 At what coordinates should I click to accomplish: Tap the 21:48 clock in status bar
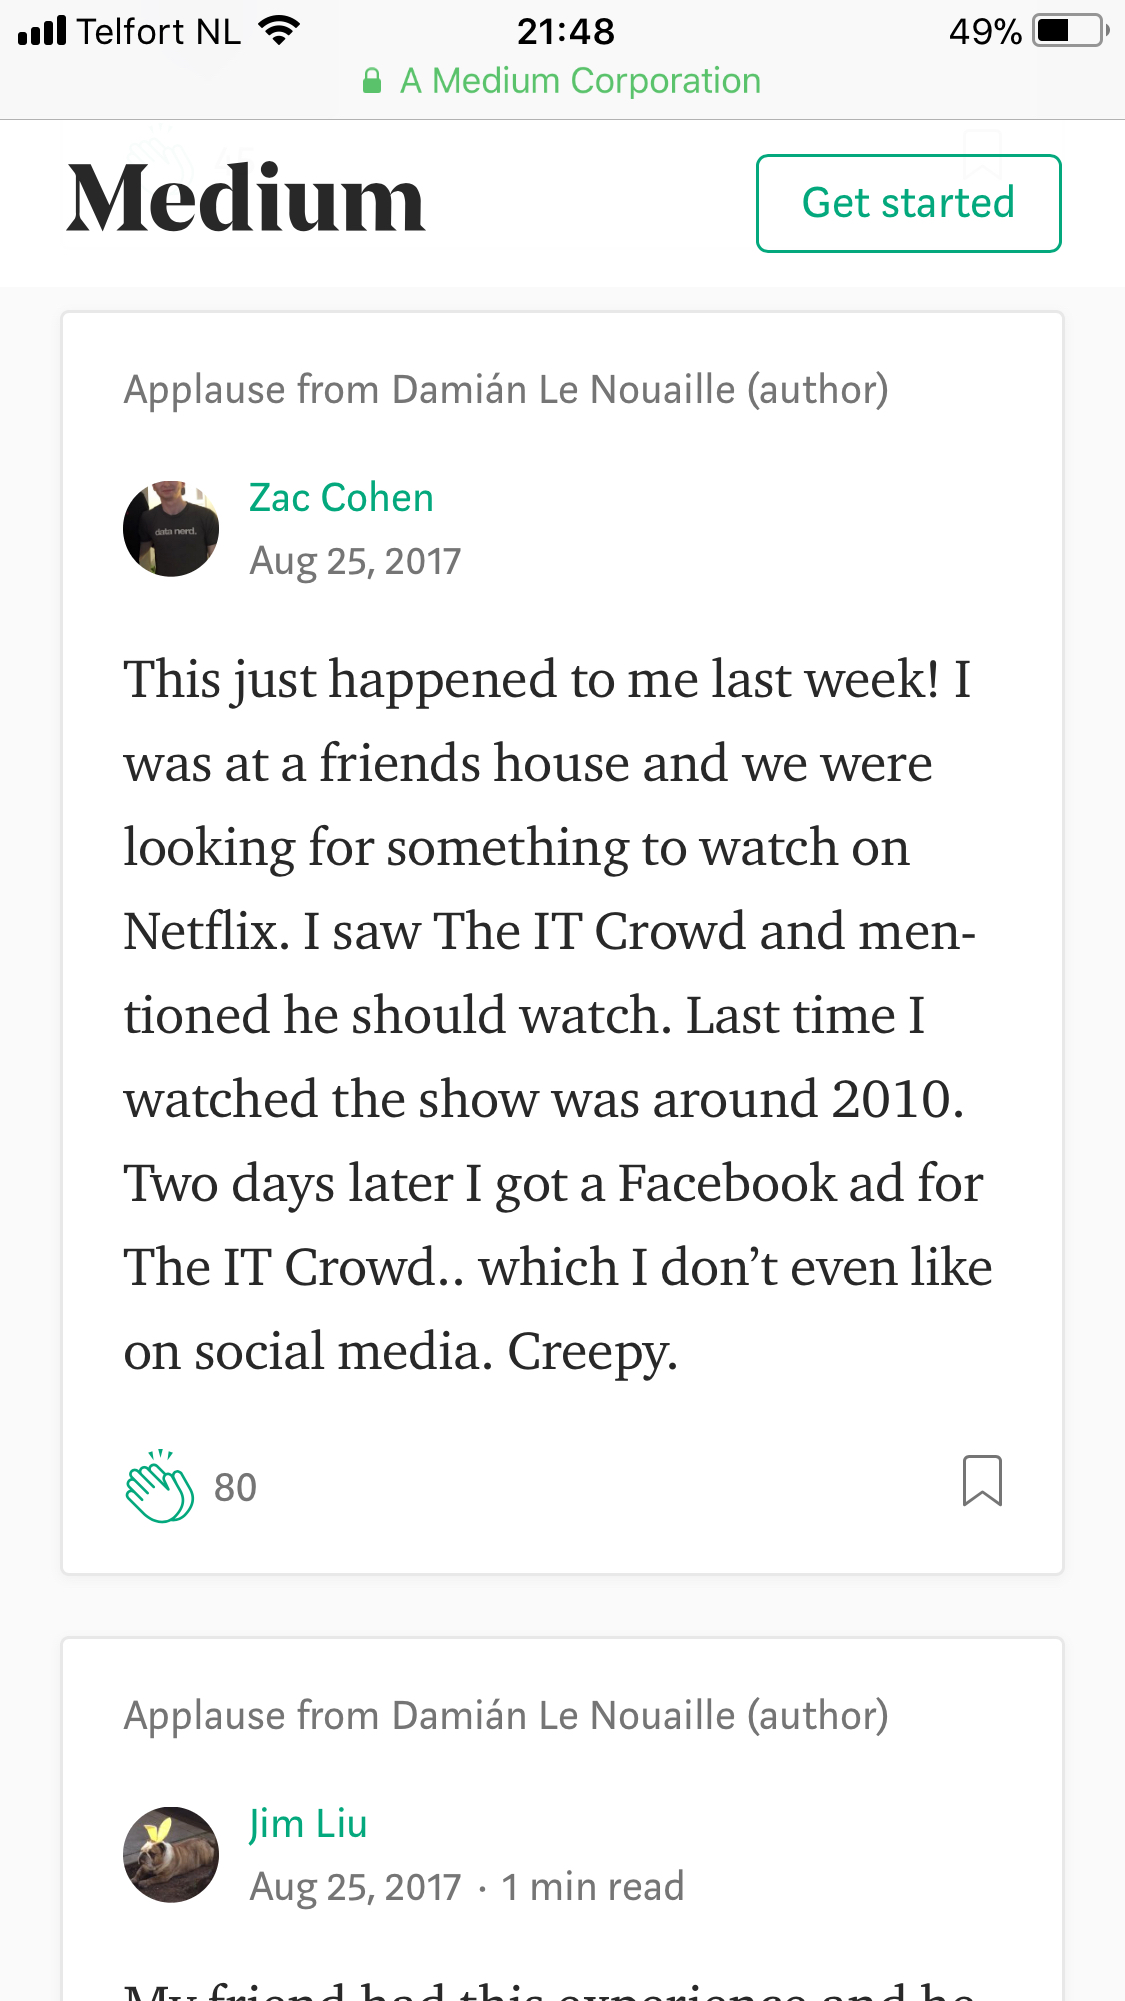(565, 31)
